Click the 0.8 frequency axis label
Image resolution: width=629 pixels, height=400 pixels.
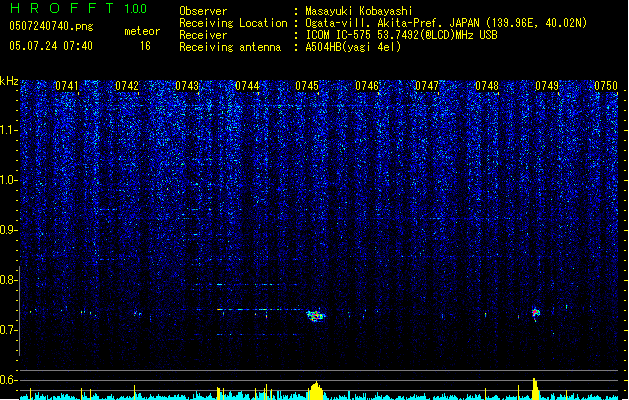pyautogui.click(x=9, y=280)
